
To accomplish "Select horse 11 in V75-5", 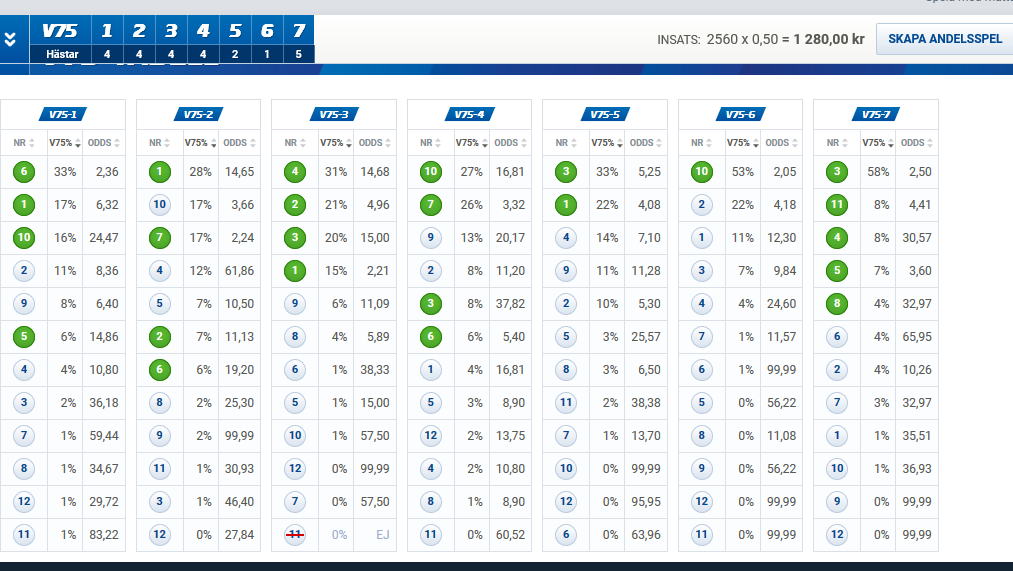I will pyautogui.click(x=566, y=402).
